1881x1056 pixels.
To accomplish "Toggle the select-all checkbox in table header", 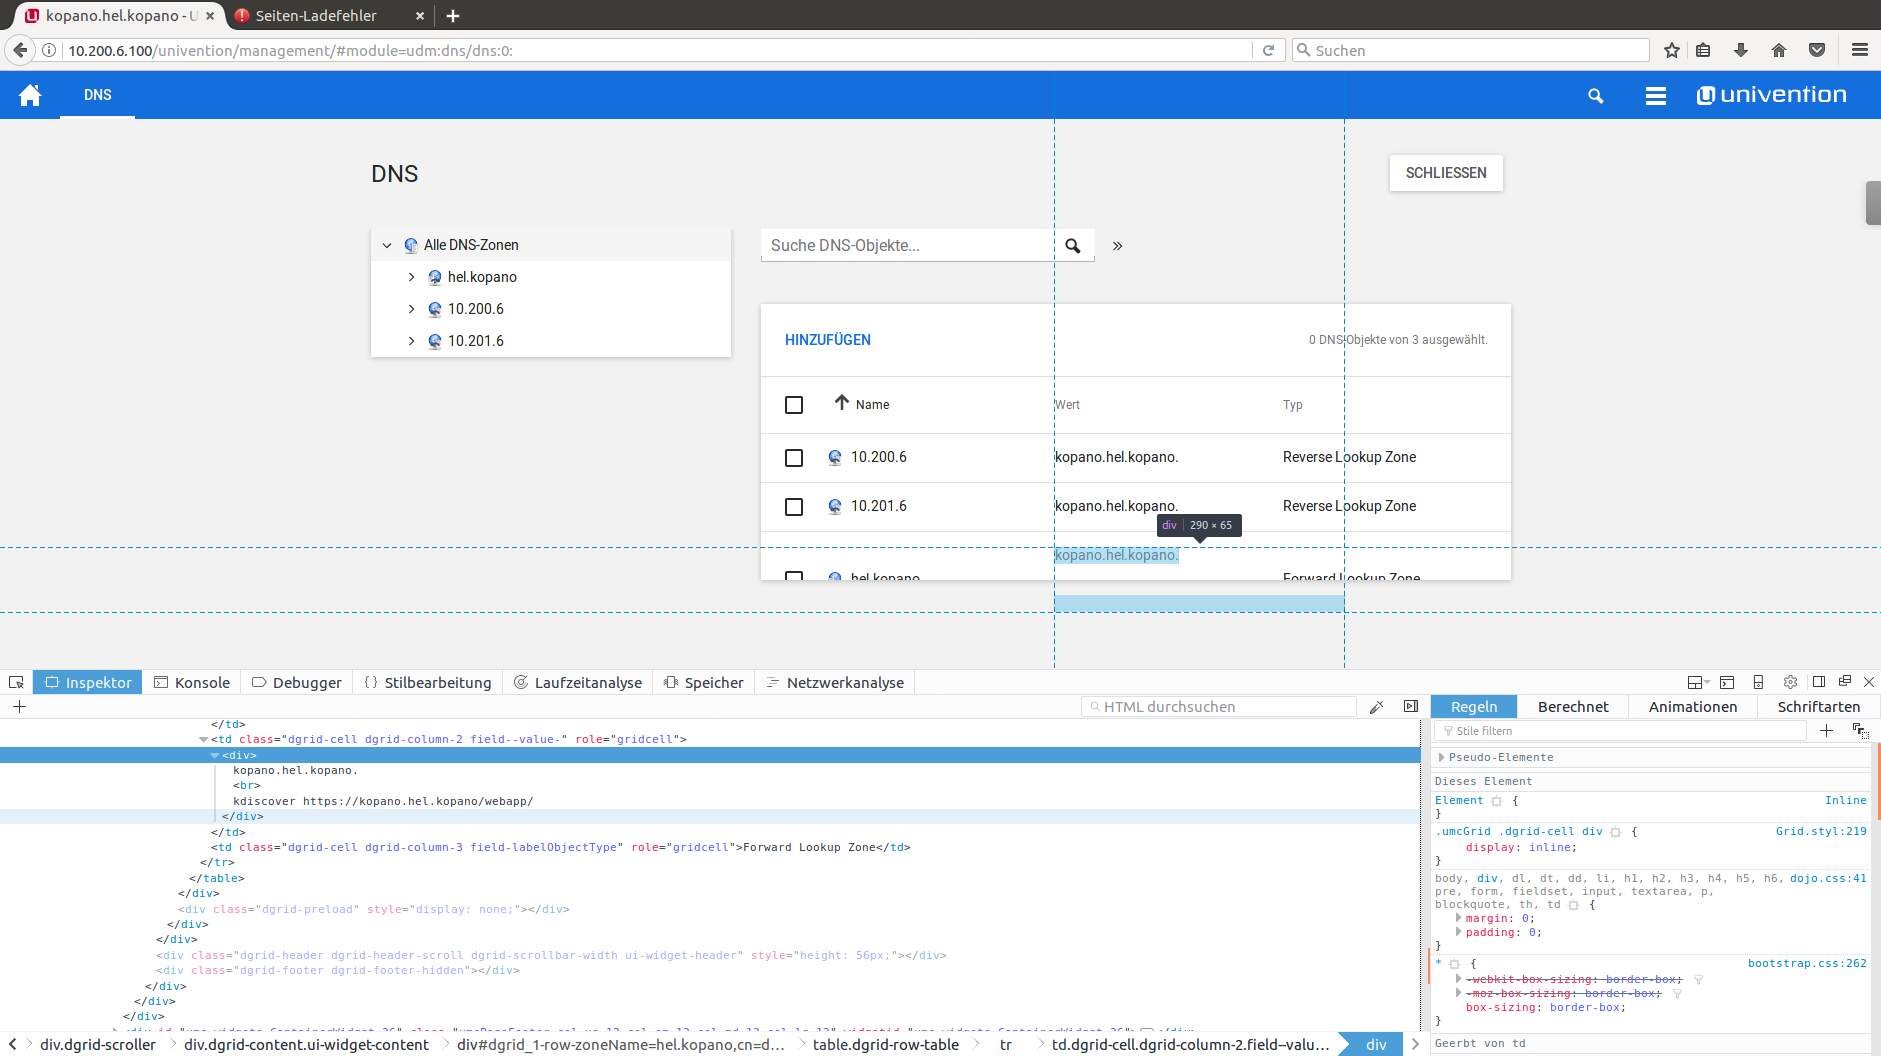I will coord(794,405).
